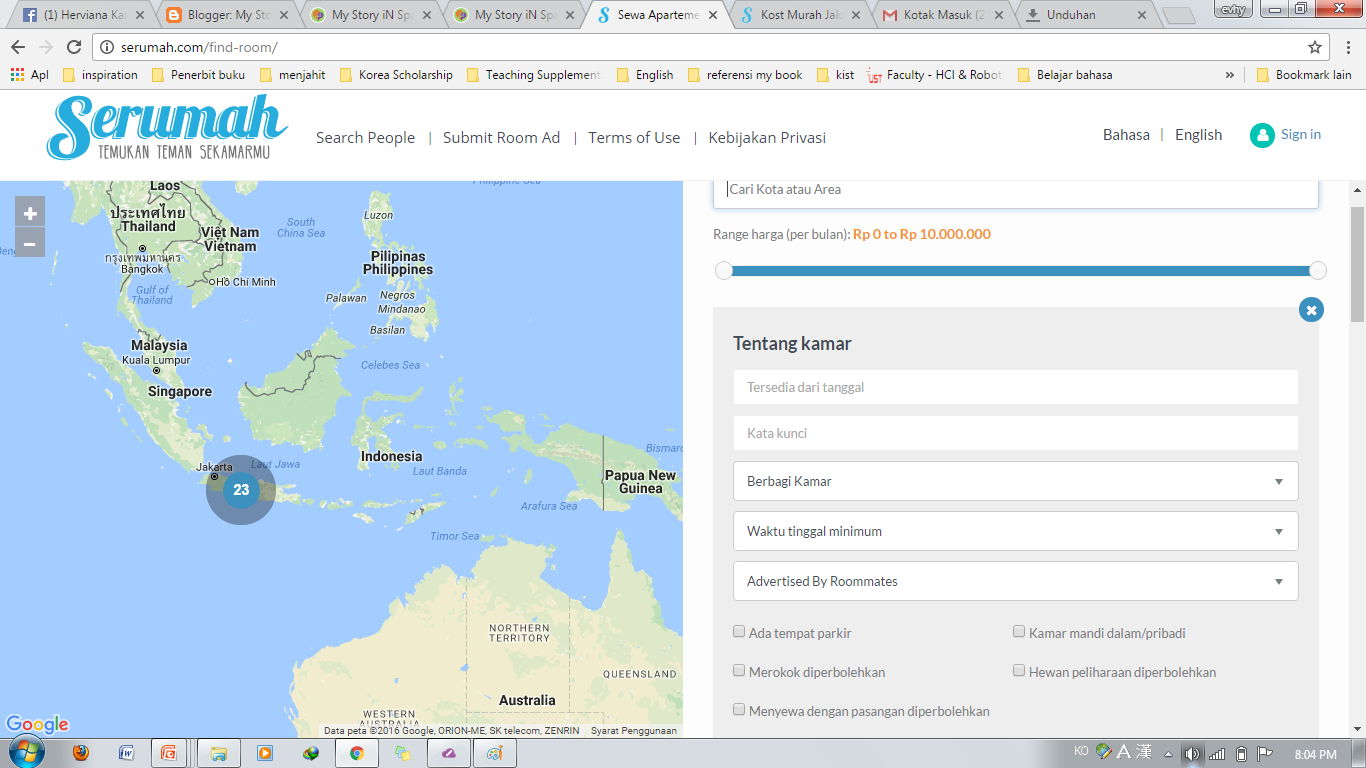Screen dimensions: 1366x768
Task: Open the media player taskbar icon
Action: tap(265, 753)
